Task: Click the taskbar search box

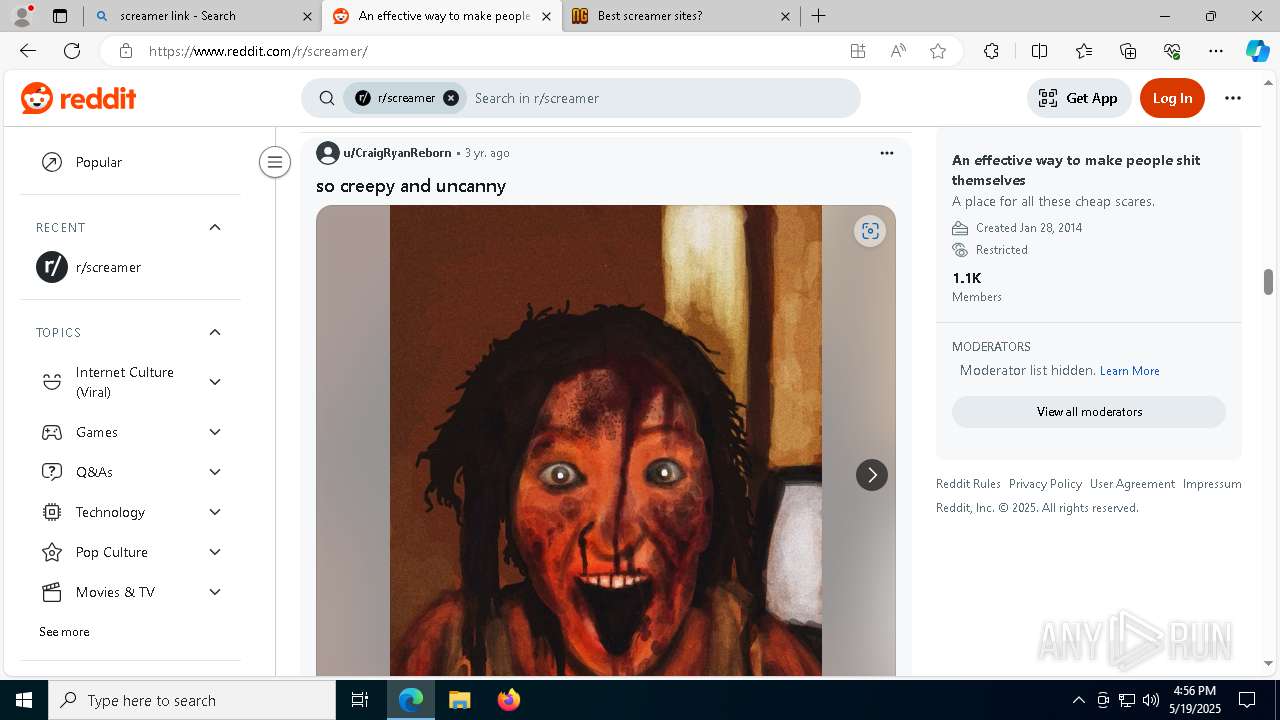Action: [192, 700]
